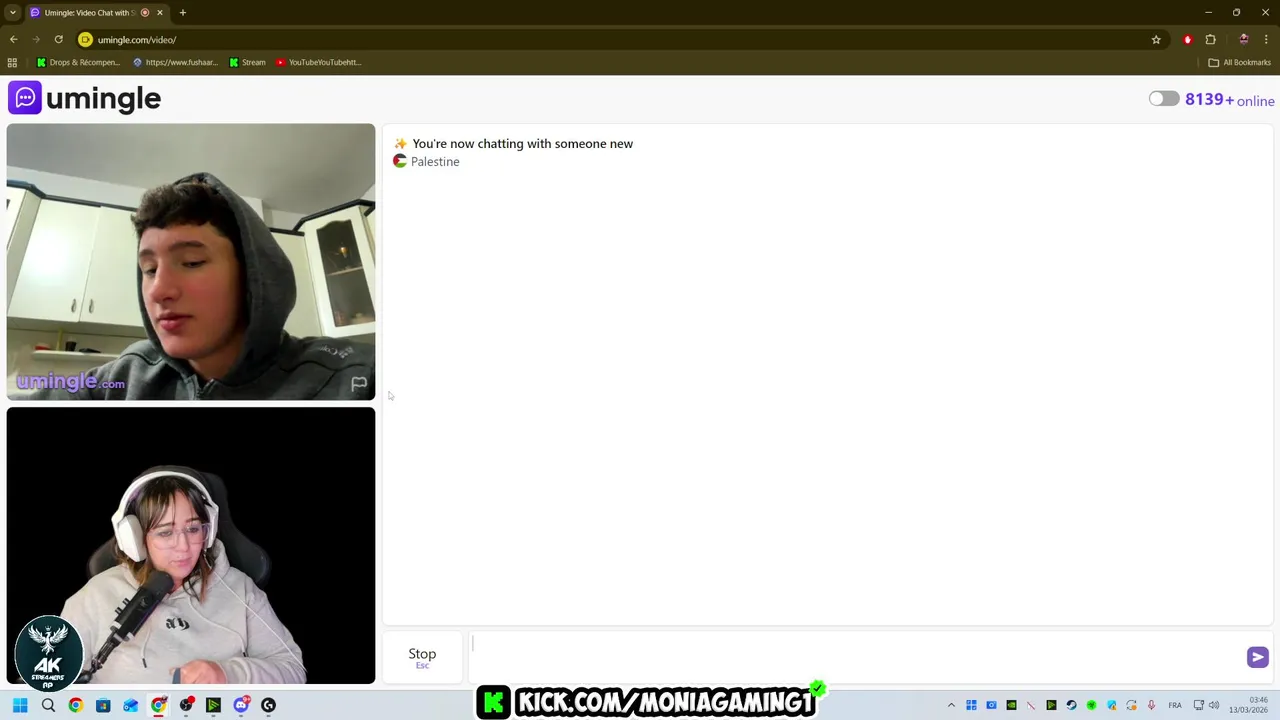The width and height of the screenshot is (1280, 720).
Task: Open Logitech G HUB from the taskbar
Action: [x=268, y=705]
